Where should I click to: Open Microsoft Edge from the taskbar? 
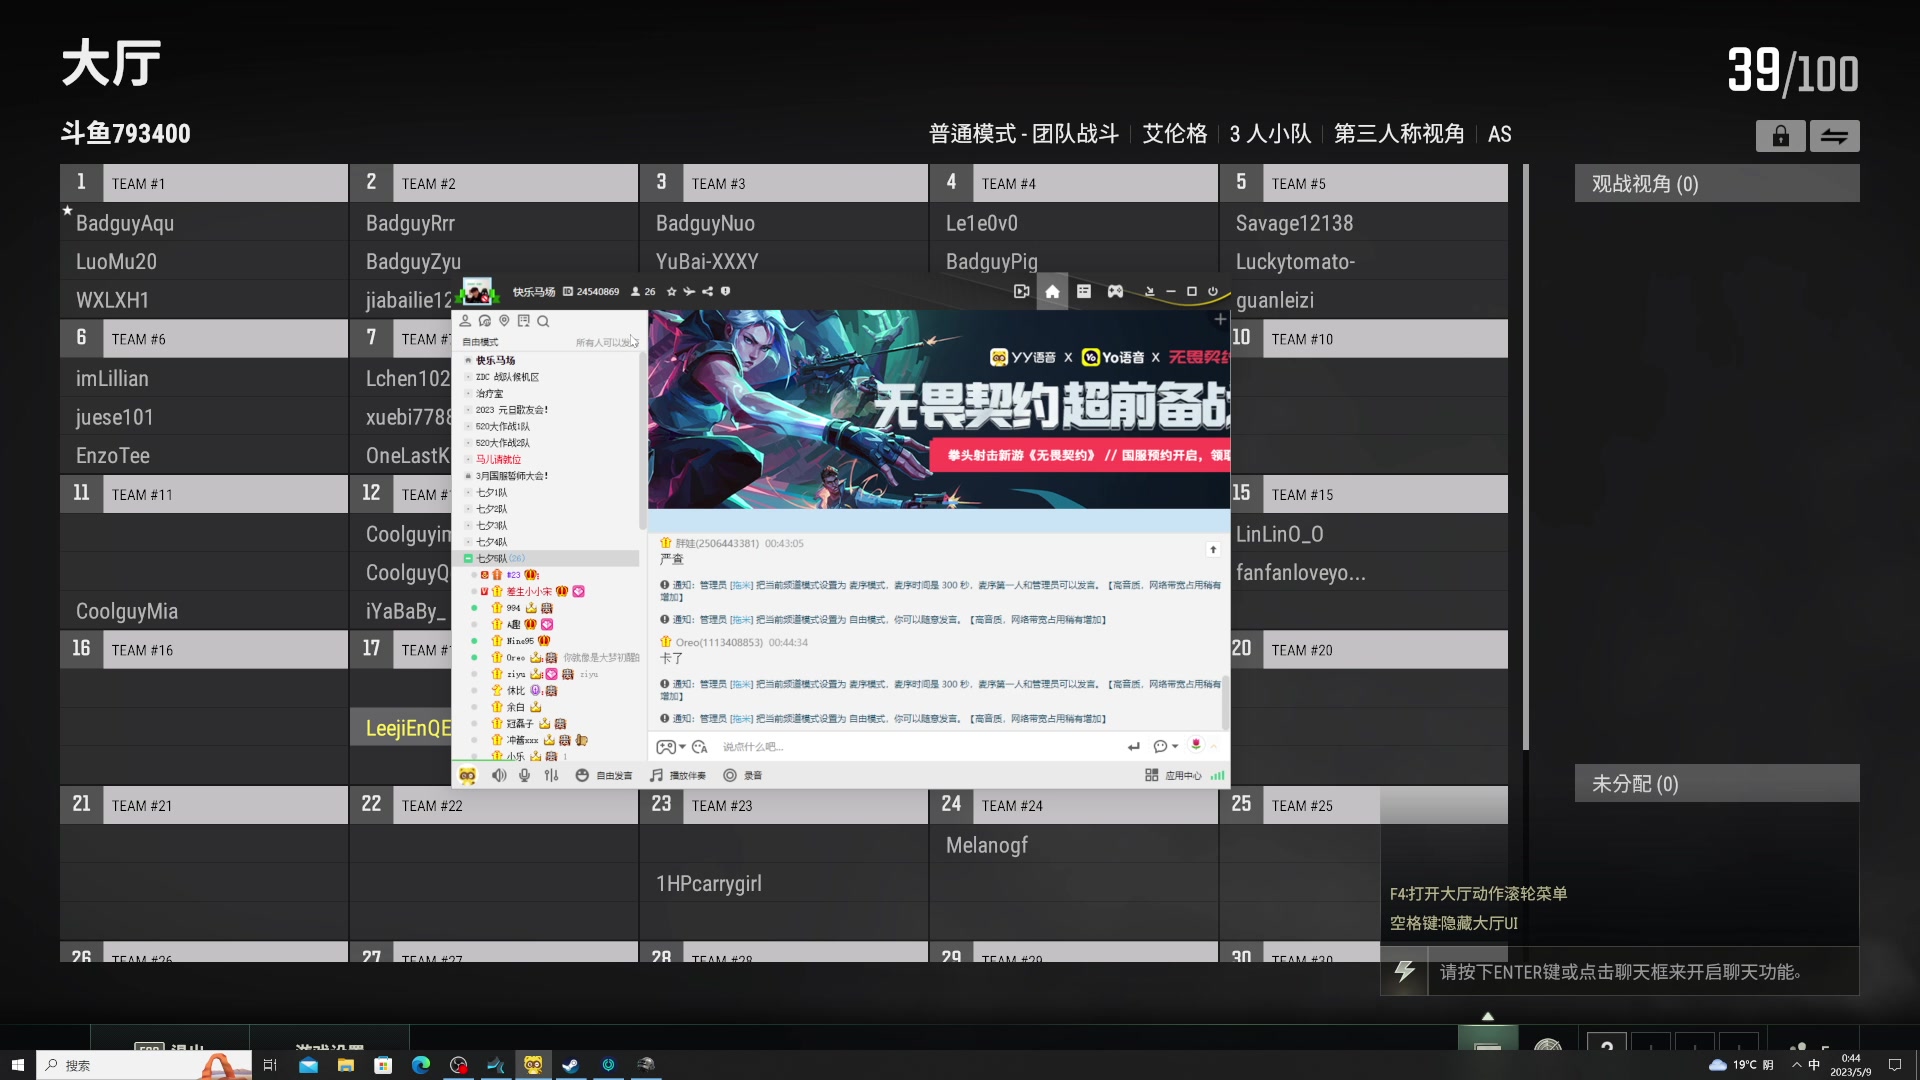[421, 1065]
